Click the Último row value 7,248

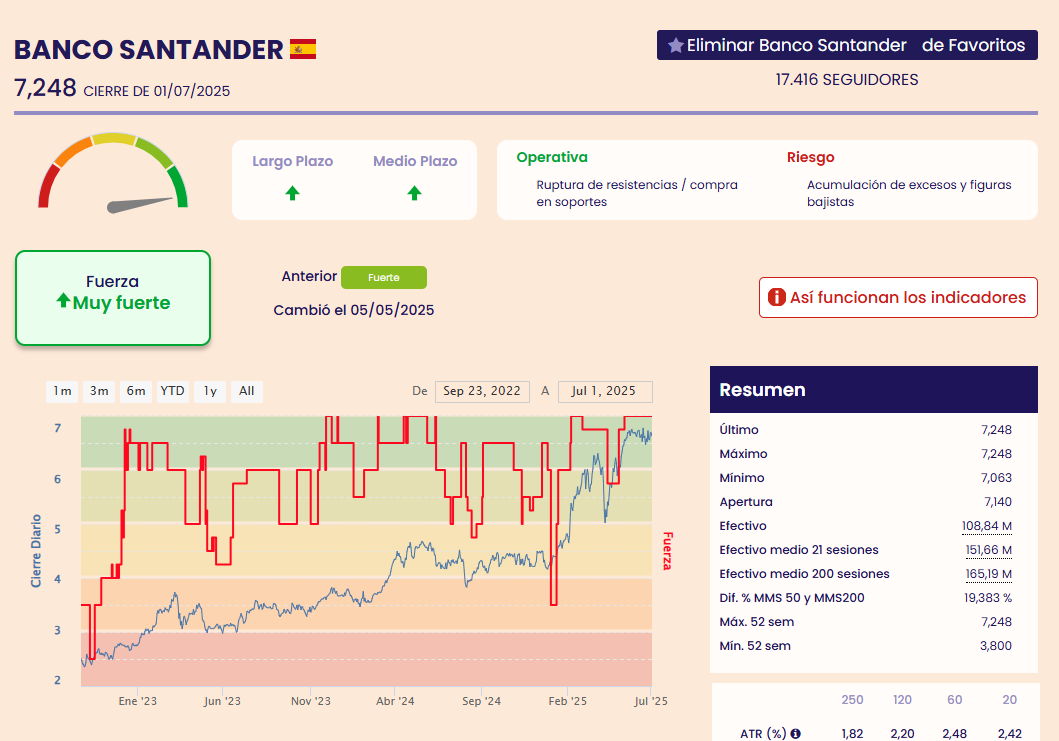tap(996, 430)
